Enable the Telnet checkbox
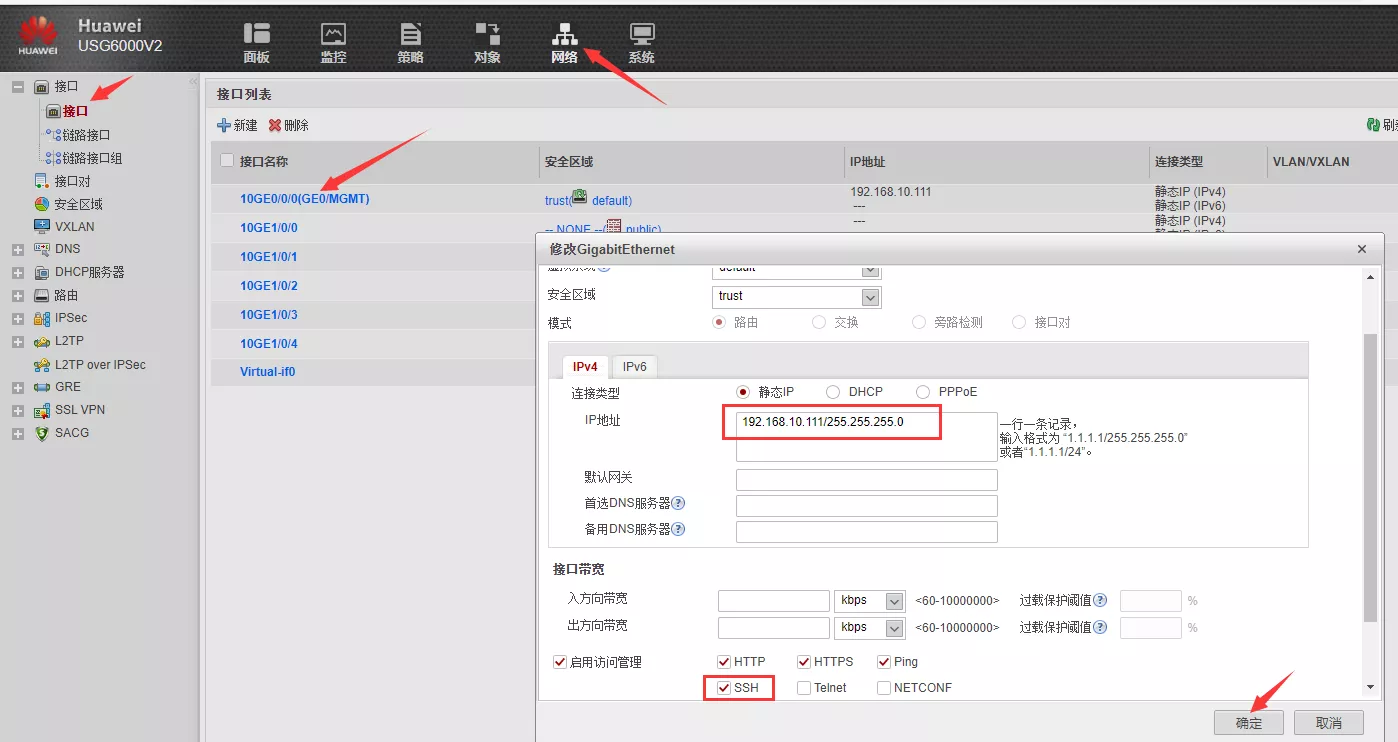This screenshot has height=742, width=1398. pos(804,688)
